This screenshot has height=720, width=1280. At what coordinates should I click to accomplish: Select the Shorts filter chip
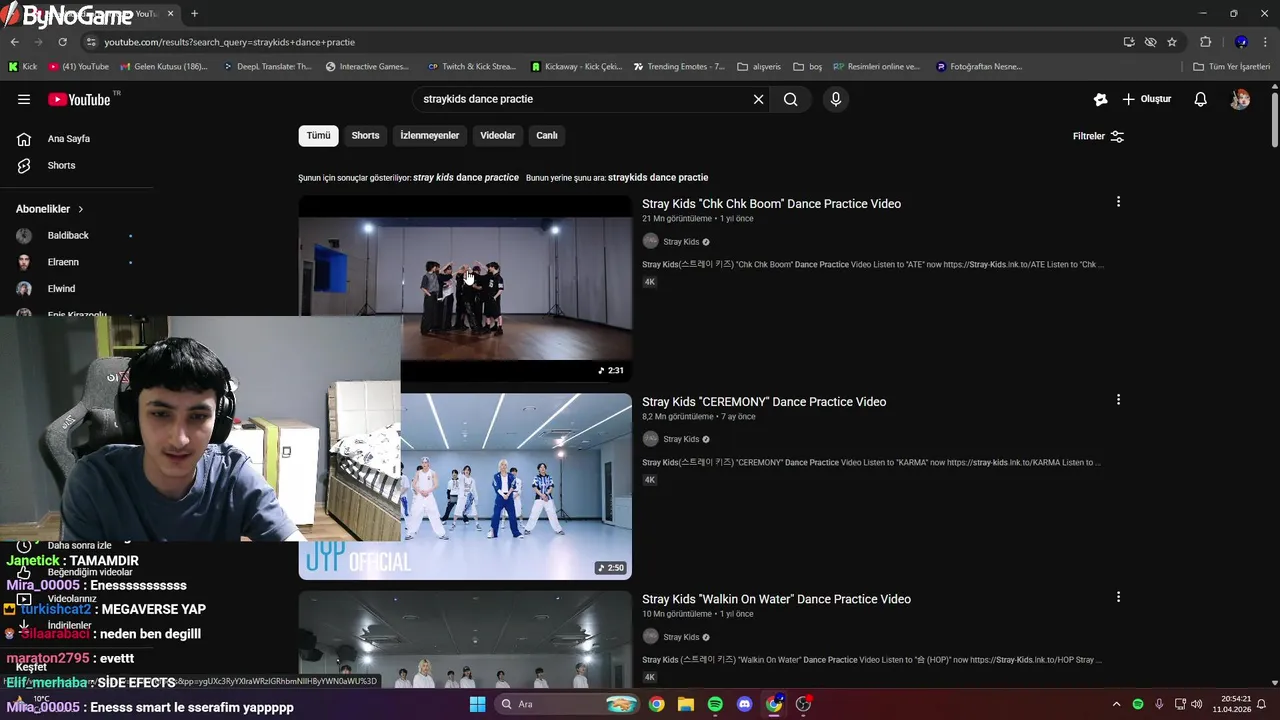tap(365, 135)
